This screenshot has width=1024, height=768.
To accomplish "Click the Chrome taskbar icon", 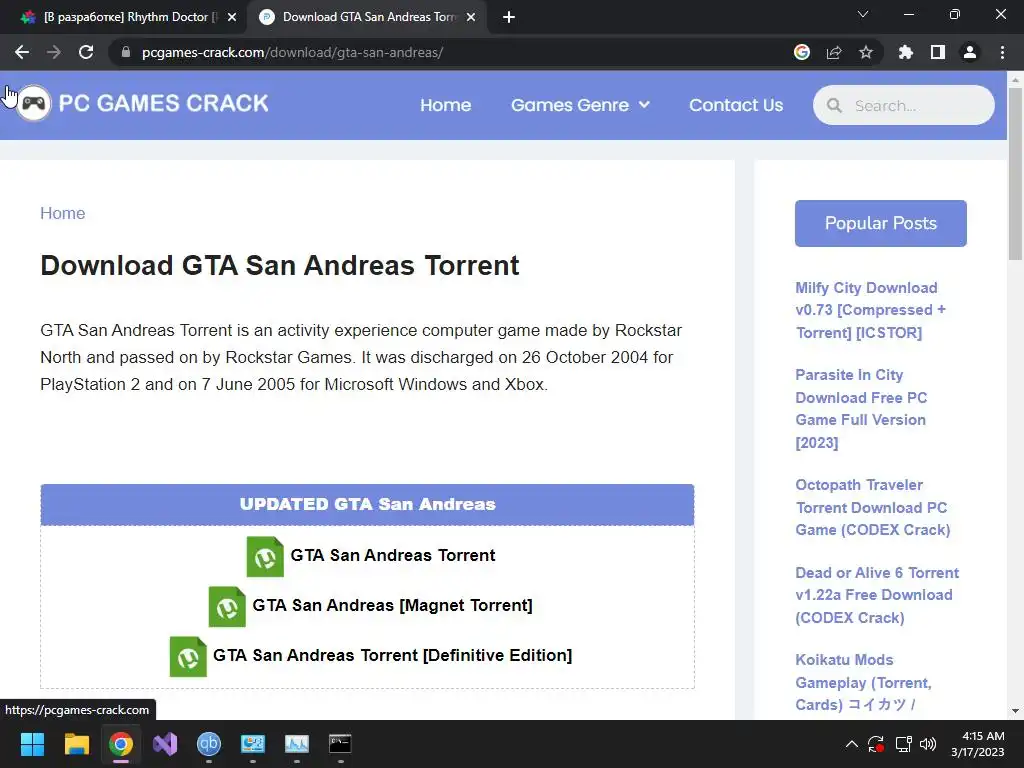I will tap(121, 744).
